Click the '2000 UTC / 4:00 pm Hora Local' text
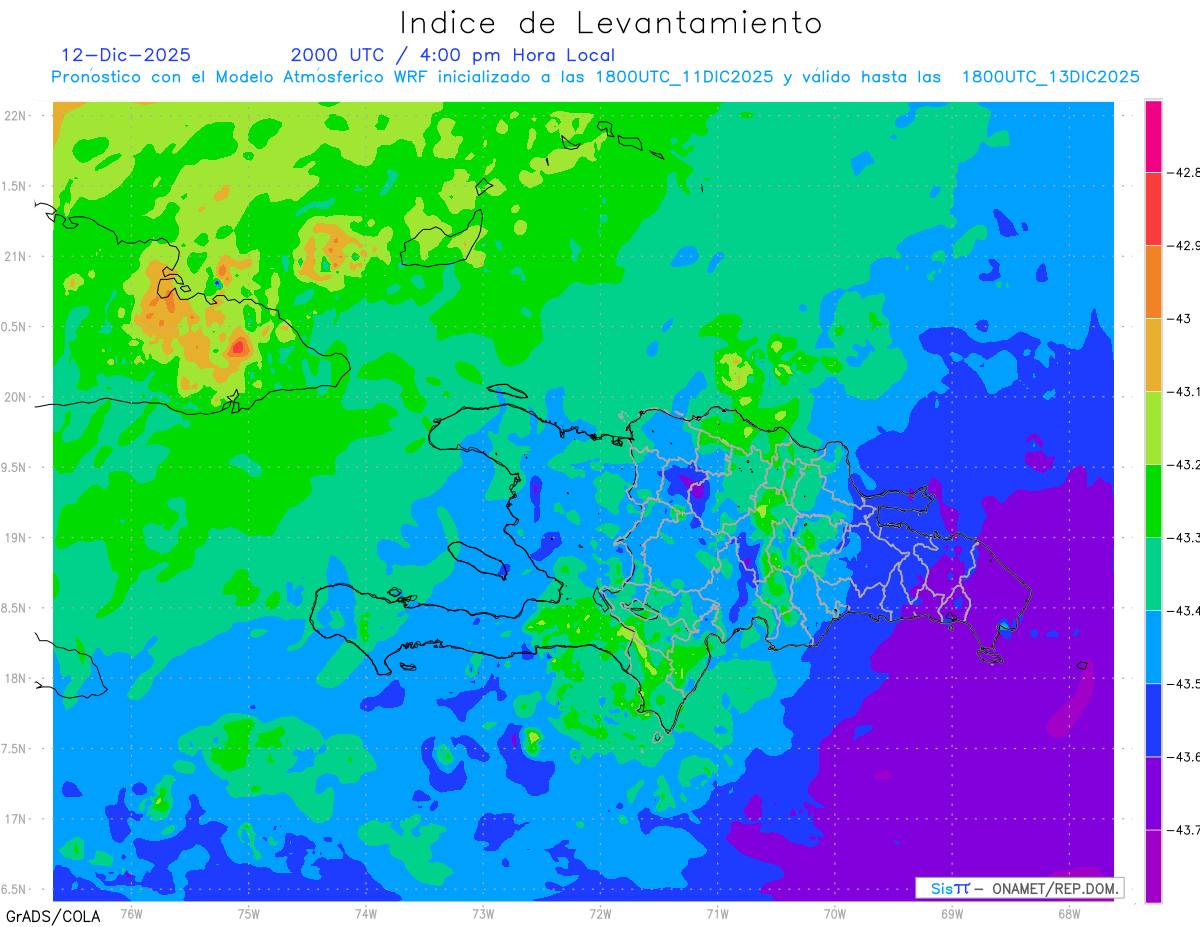Viewport: 1200px width, 927px height. (453, 55)
